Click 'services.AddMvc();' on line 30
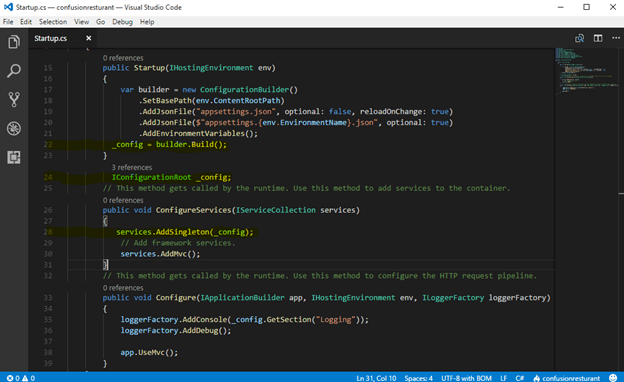624x382 pixels. [160, 254]
